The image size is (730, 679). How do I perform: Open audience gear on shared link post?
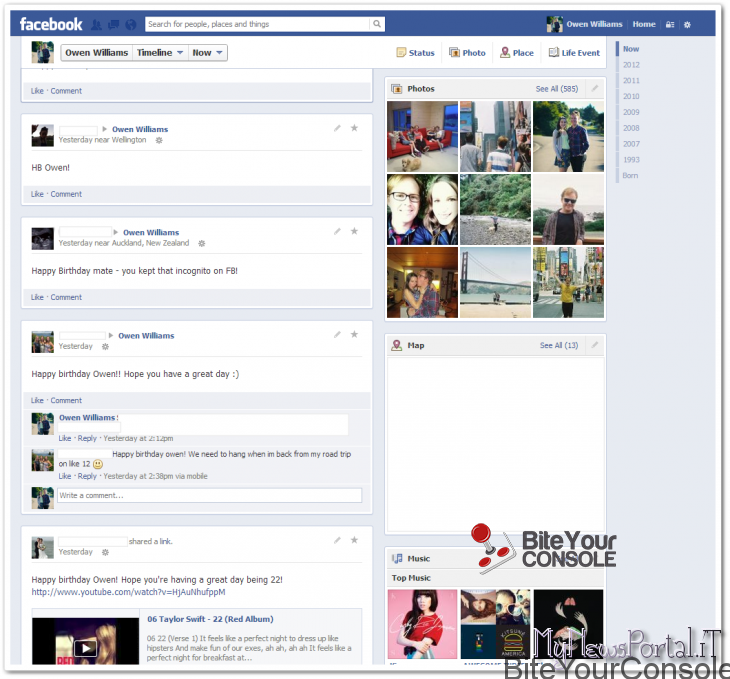tap(105, 553)
